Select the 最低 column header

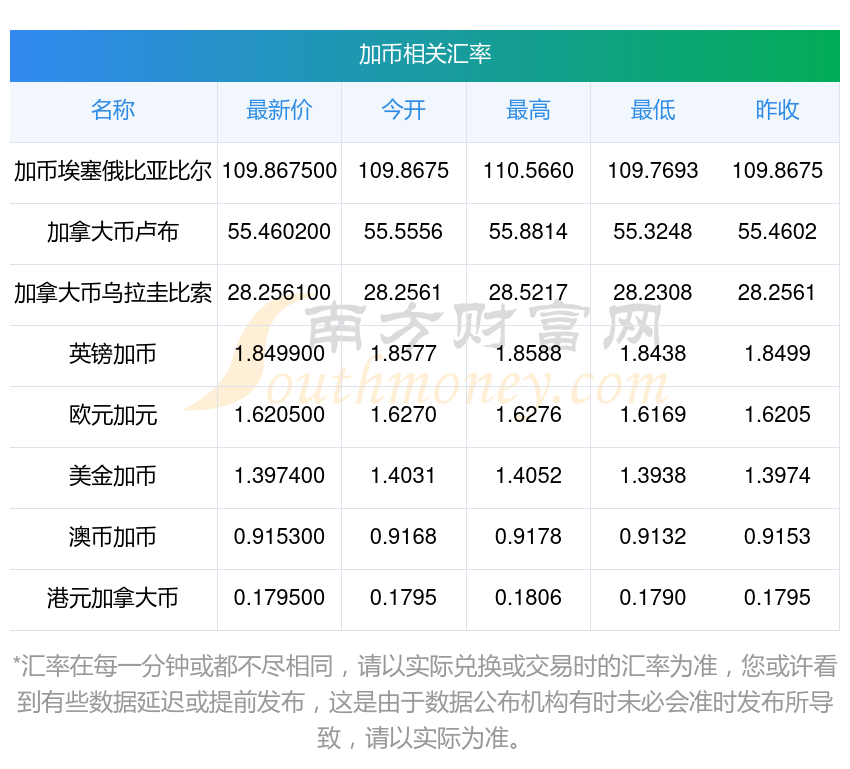tap(652, 111)
